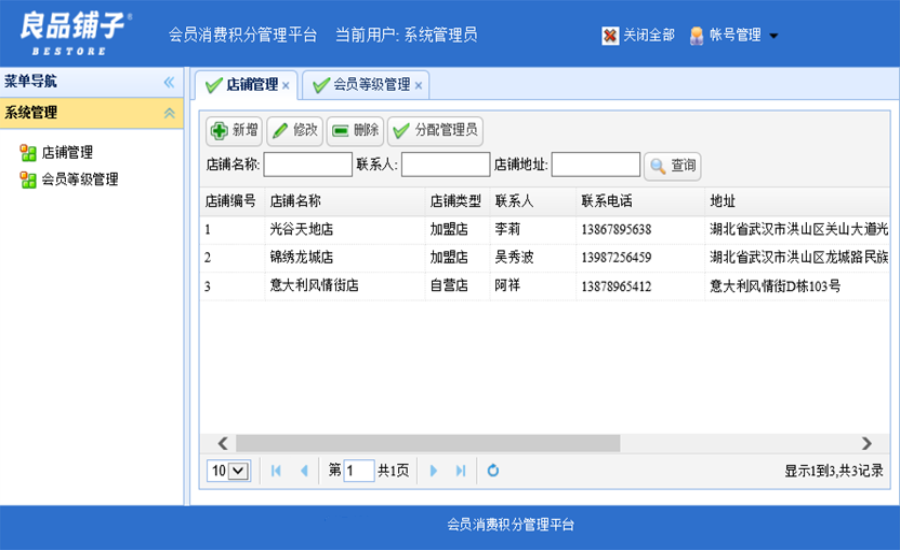Viewport: 900px width, 550px height.
Task: Click the 删除 delete button
Action: coord(355,130)
